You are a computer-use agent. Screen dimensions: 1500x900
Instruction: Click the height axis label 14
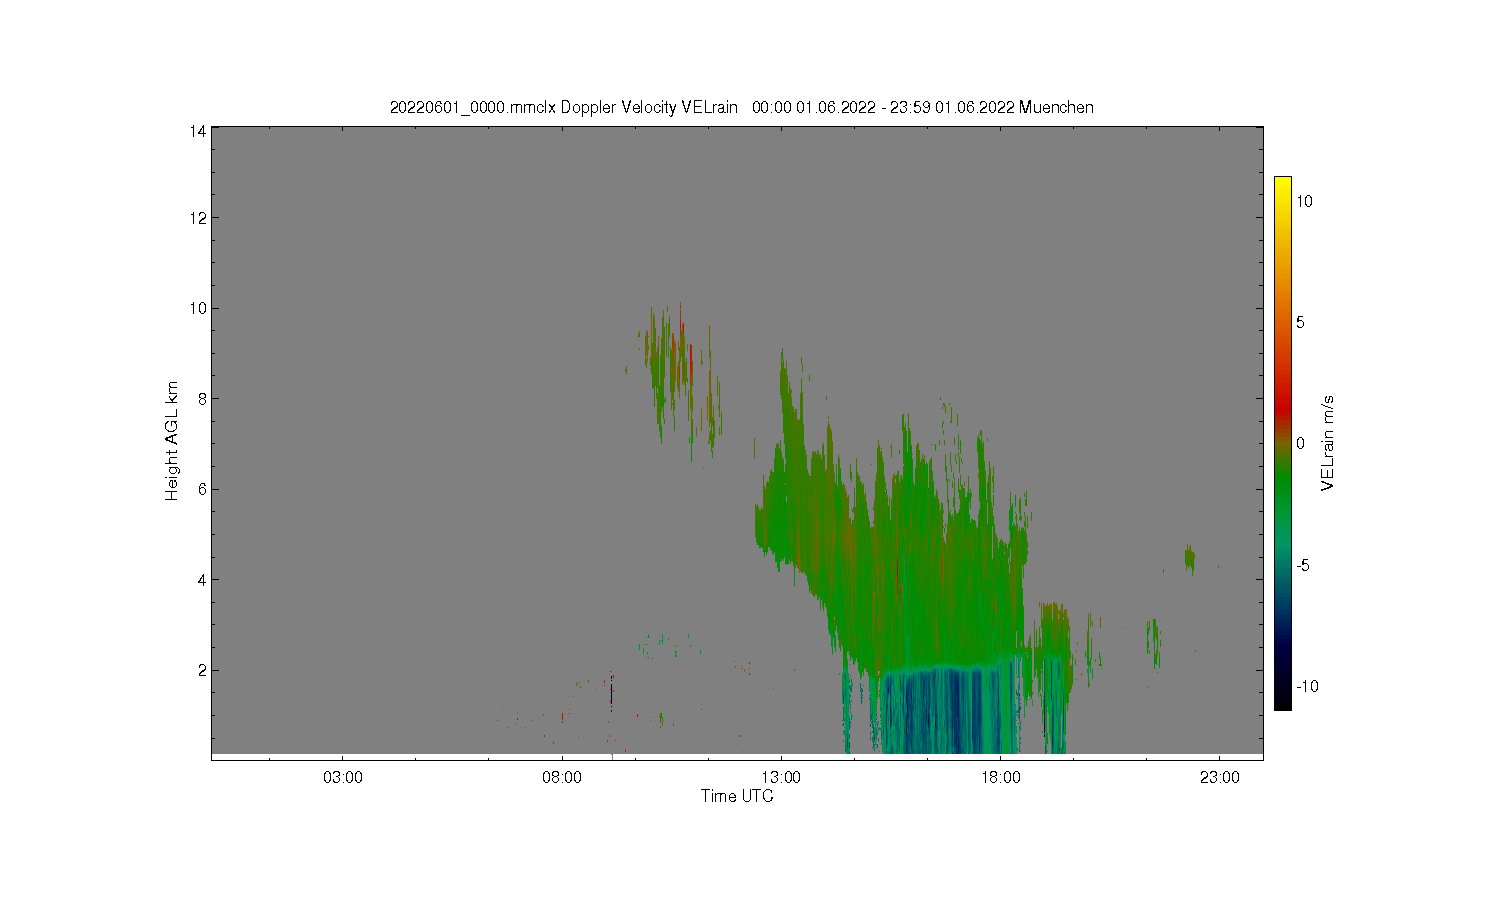tap(198, 131)
